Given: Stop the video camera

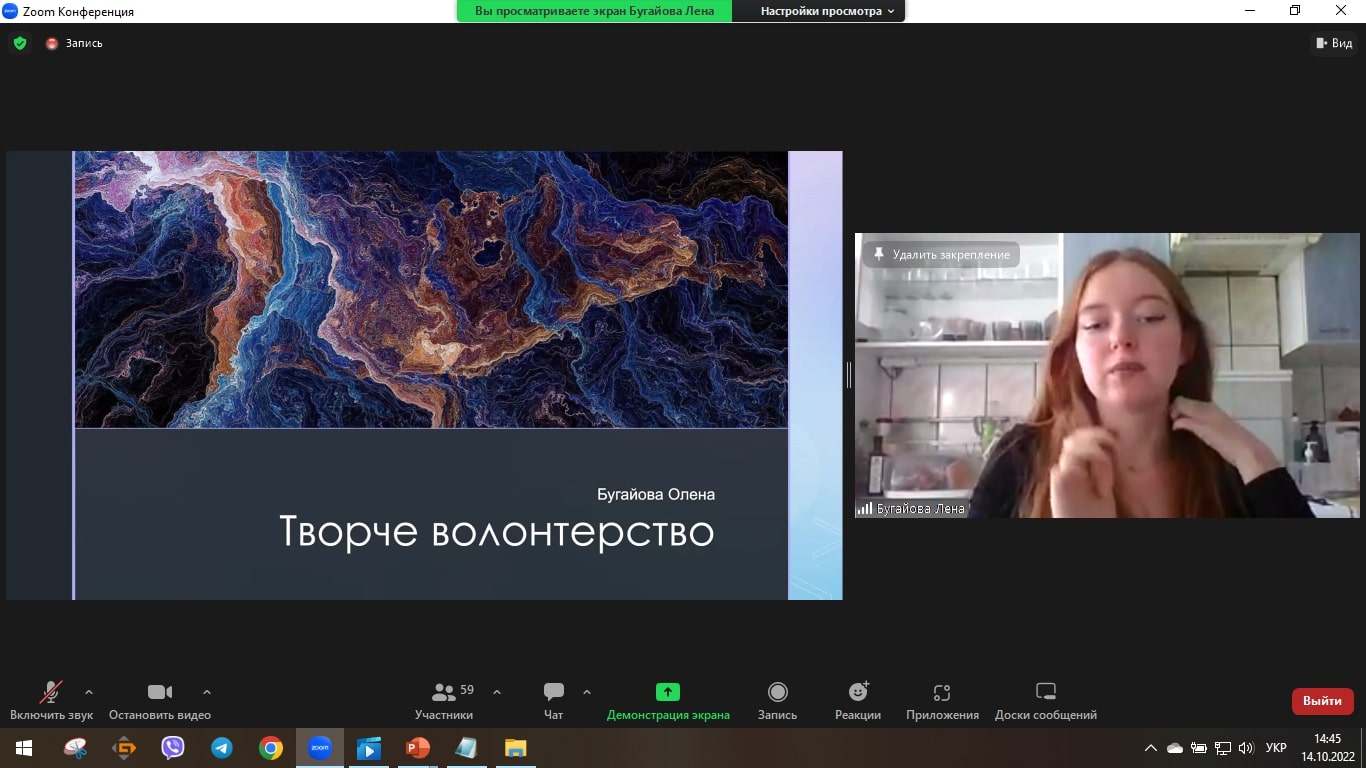Looking at the screenshot, I should click(x=160, y=701).
